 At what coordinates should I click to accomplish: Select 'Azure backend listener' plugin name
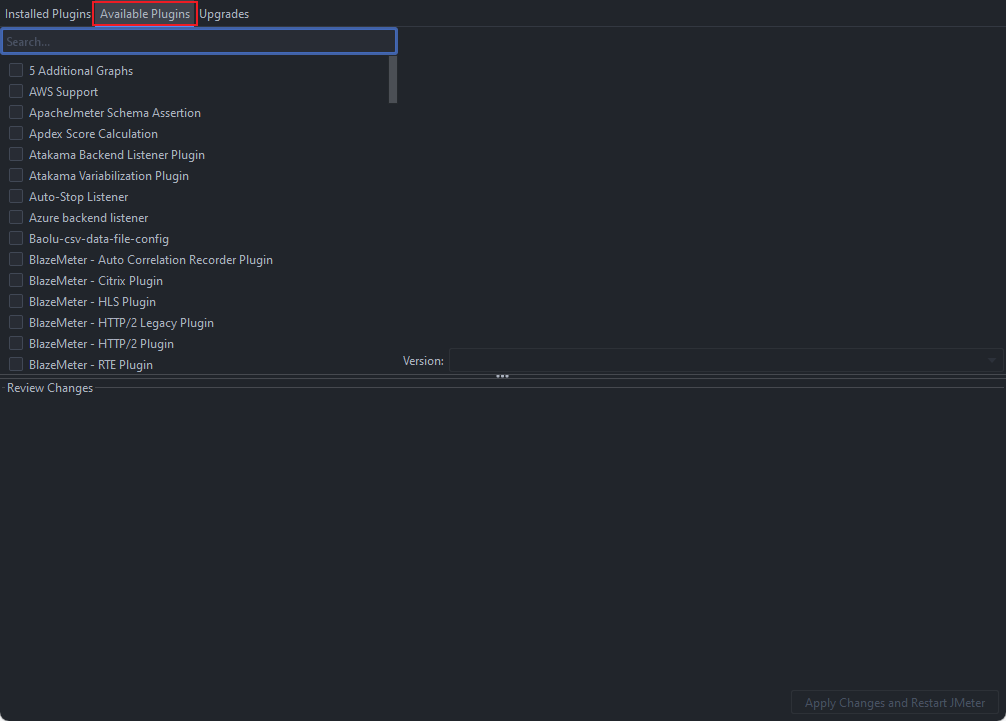pyautogui.click(x=89, y=218)
